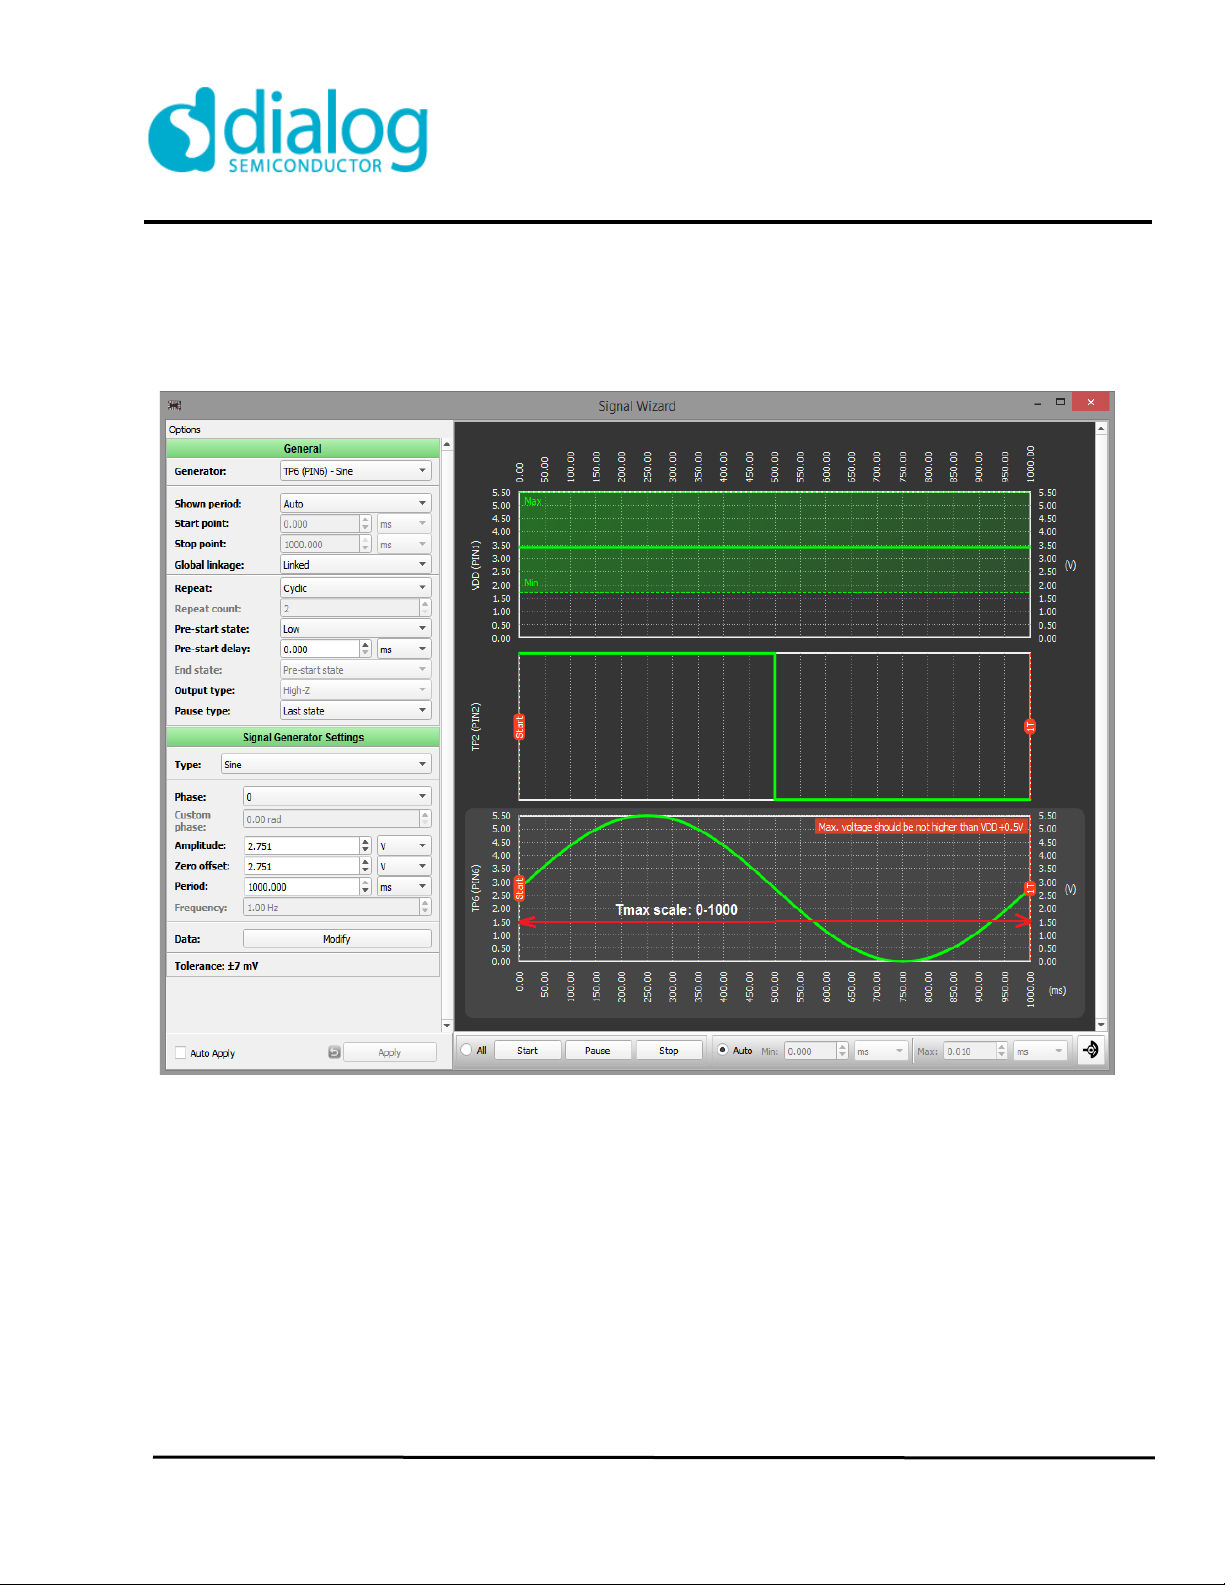This screenshot has width=1225, height=1585.
Task: Click the red 1T marker on TP6 graph
Action: click(1030, 888)
